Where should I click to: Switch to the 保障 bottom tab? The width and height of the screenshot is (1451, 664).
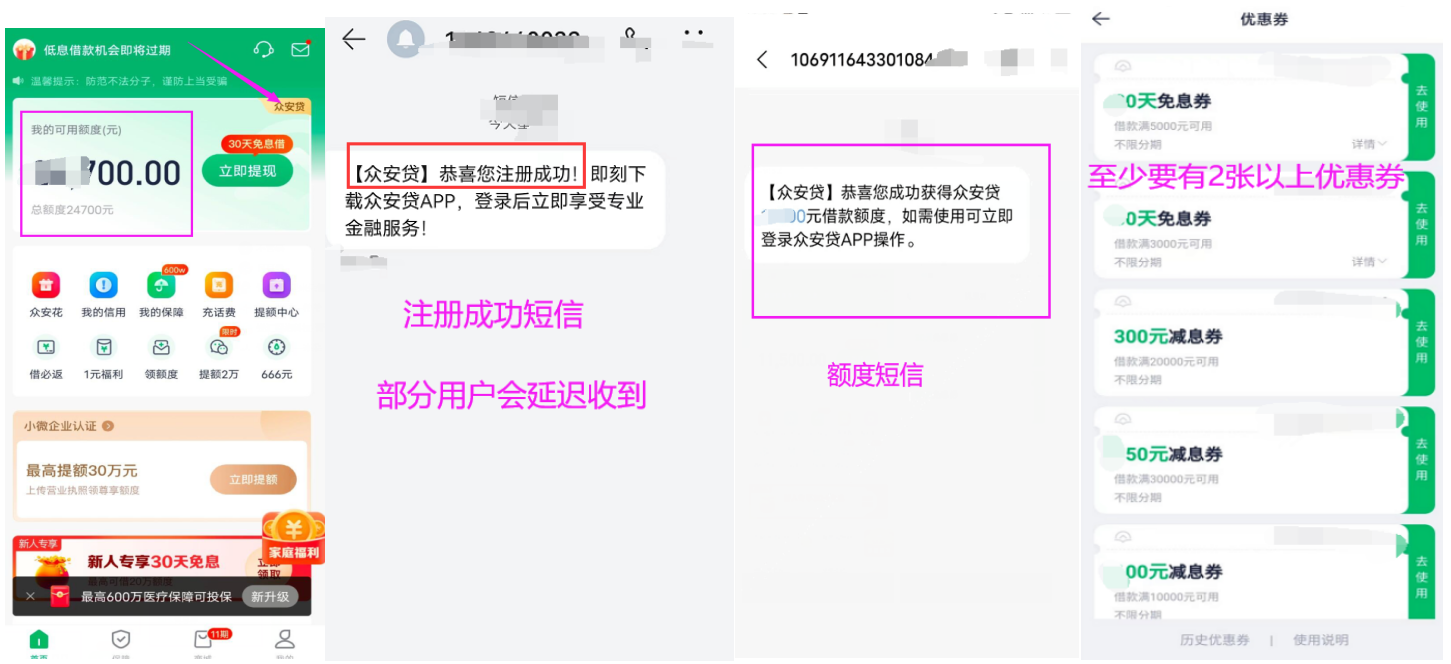click(x=120, y=643)
